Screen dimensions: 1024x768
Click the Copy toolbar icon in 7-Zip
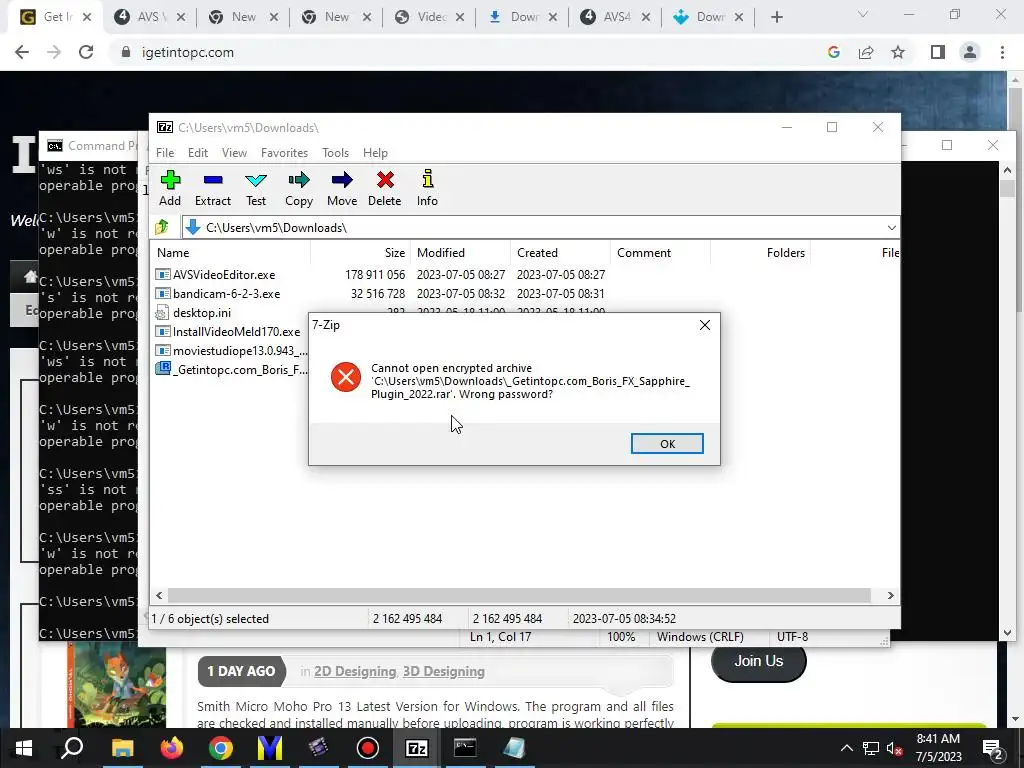(x=298, y=188)
